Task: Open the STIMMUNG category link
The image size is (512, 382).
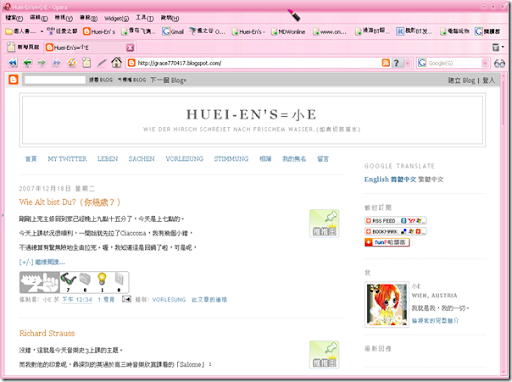Action: pyautogui.click(x=231, y=159)
